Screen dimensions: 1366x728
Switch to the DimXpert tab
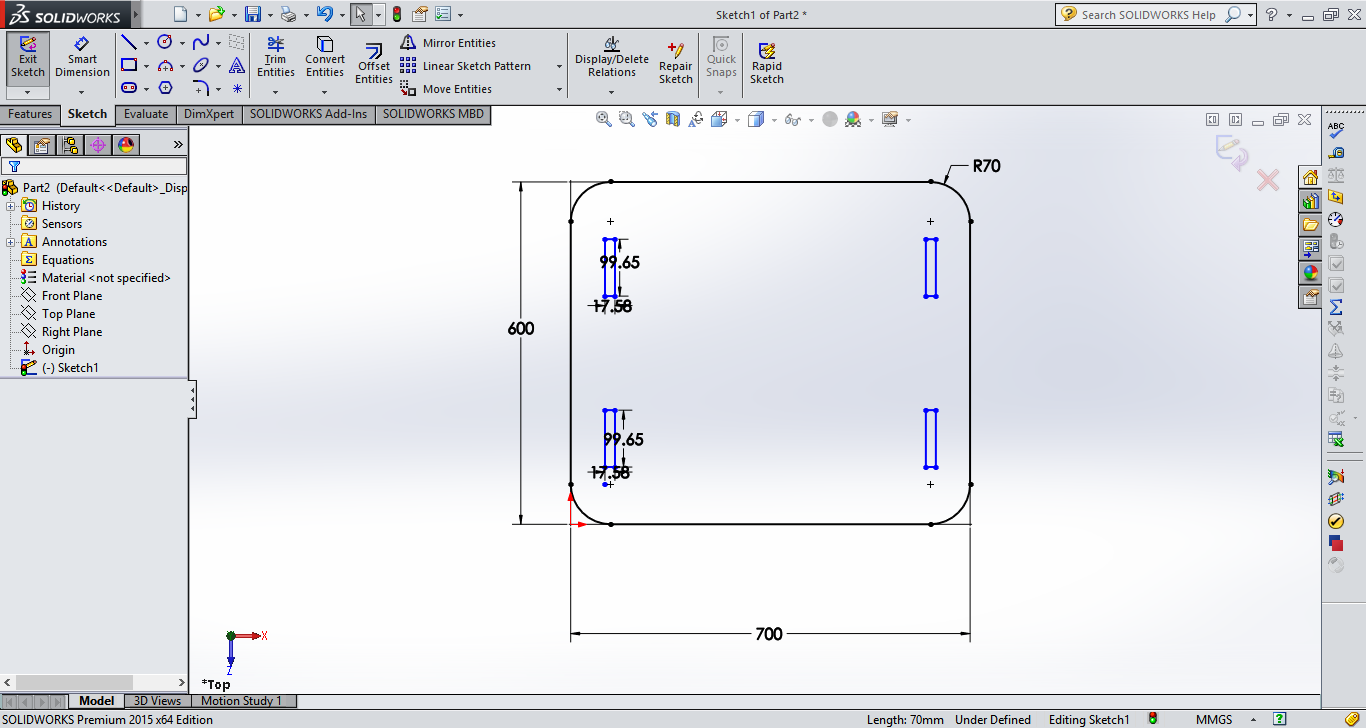pyautogui.click(x=209, y=114)
